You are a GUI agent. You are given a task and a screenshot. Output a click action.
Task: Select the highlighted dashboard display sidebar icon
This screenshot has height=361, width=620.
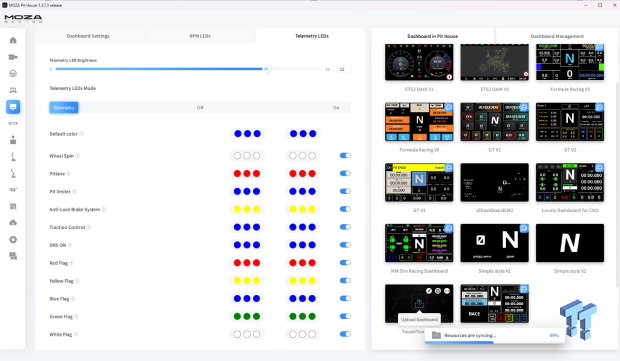point(13,107)
